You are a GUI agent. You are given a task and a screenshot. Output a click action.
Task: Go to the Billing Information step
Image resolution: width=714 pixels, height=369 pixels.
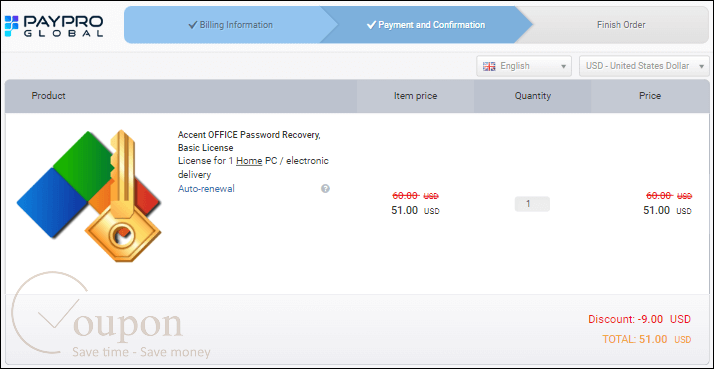tap(230, 25)
